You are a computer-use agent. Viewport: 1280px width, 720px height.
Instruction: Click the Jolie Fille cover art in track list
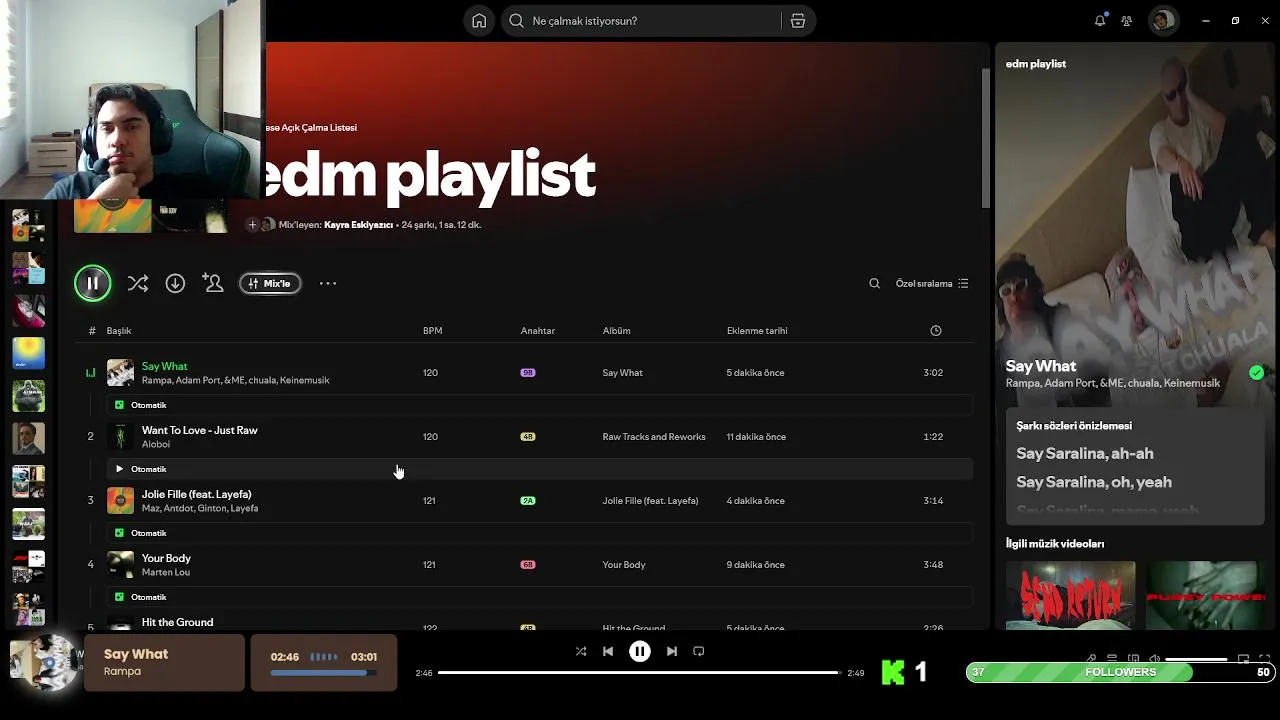(120, 501)
